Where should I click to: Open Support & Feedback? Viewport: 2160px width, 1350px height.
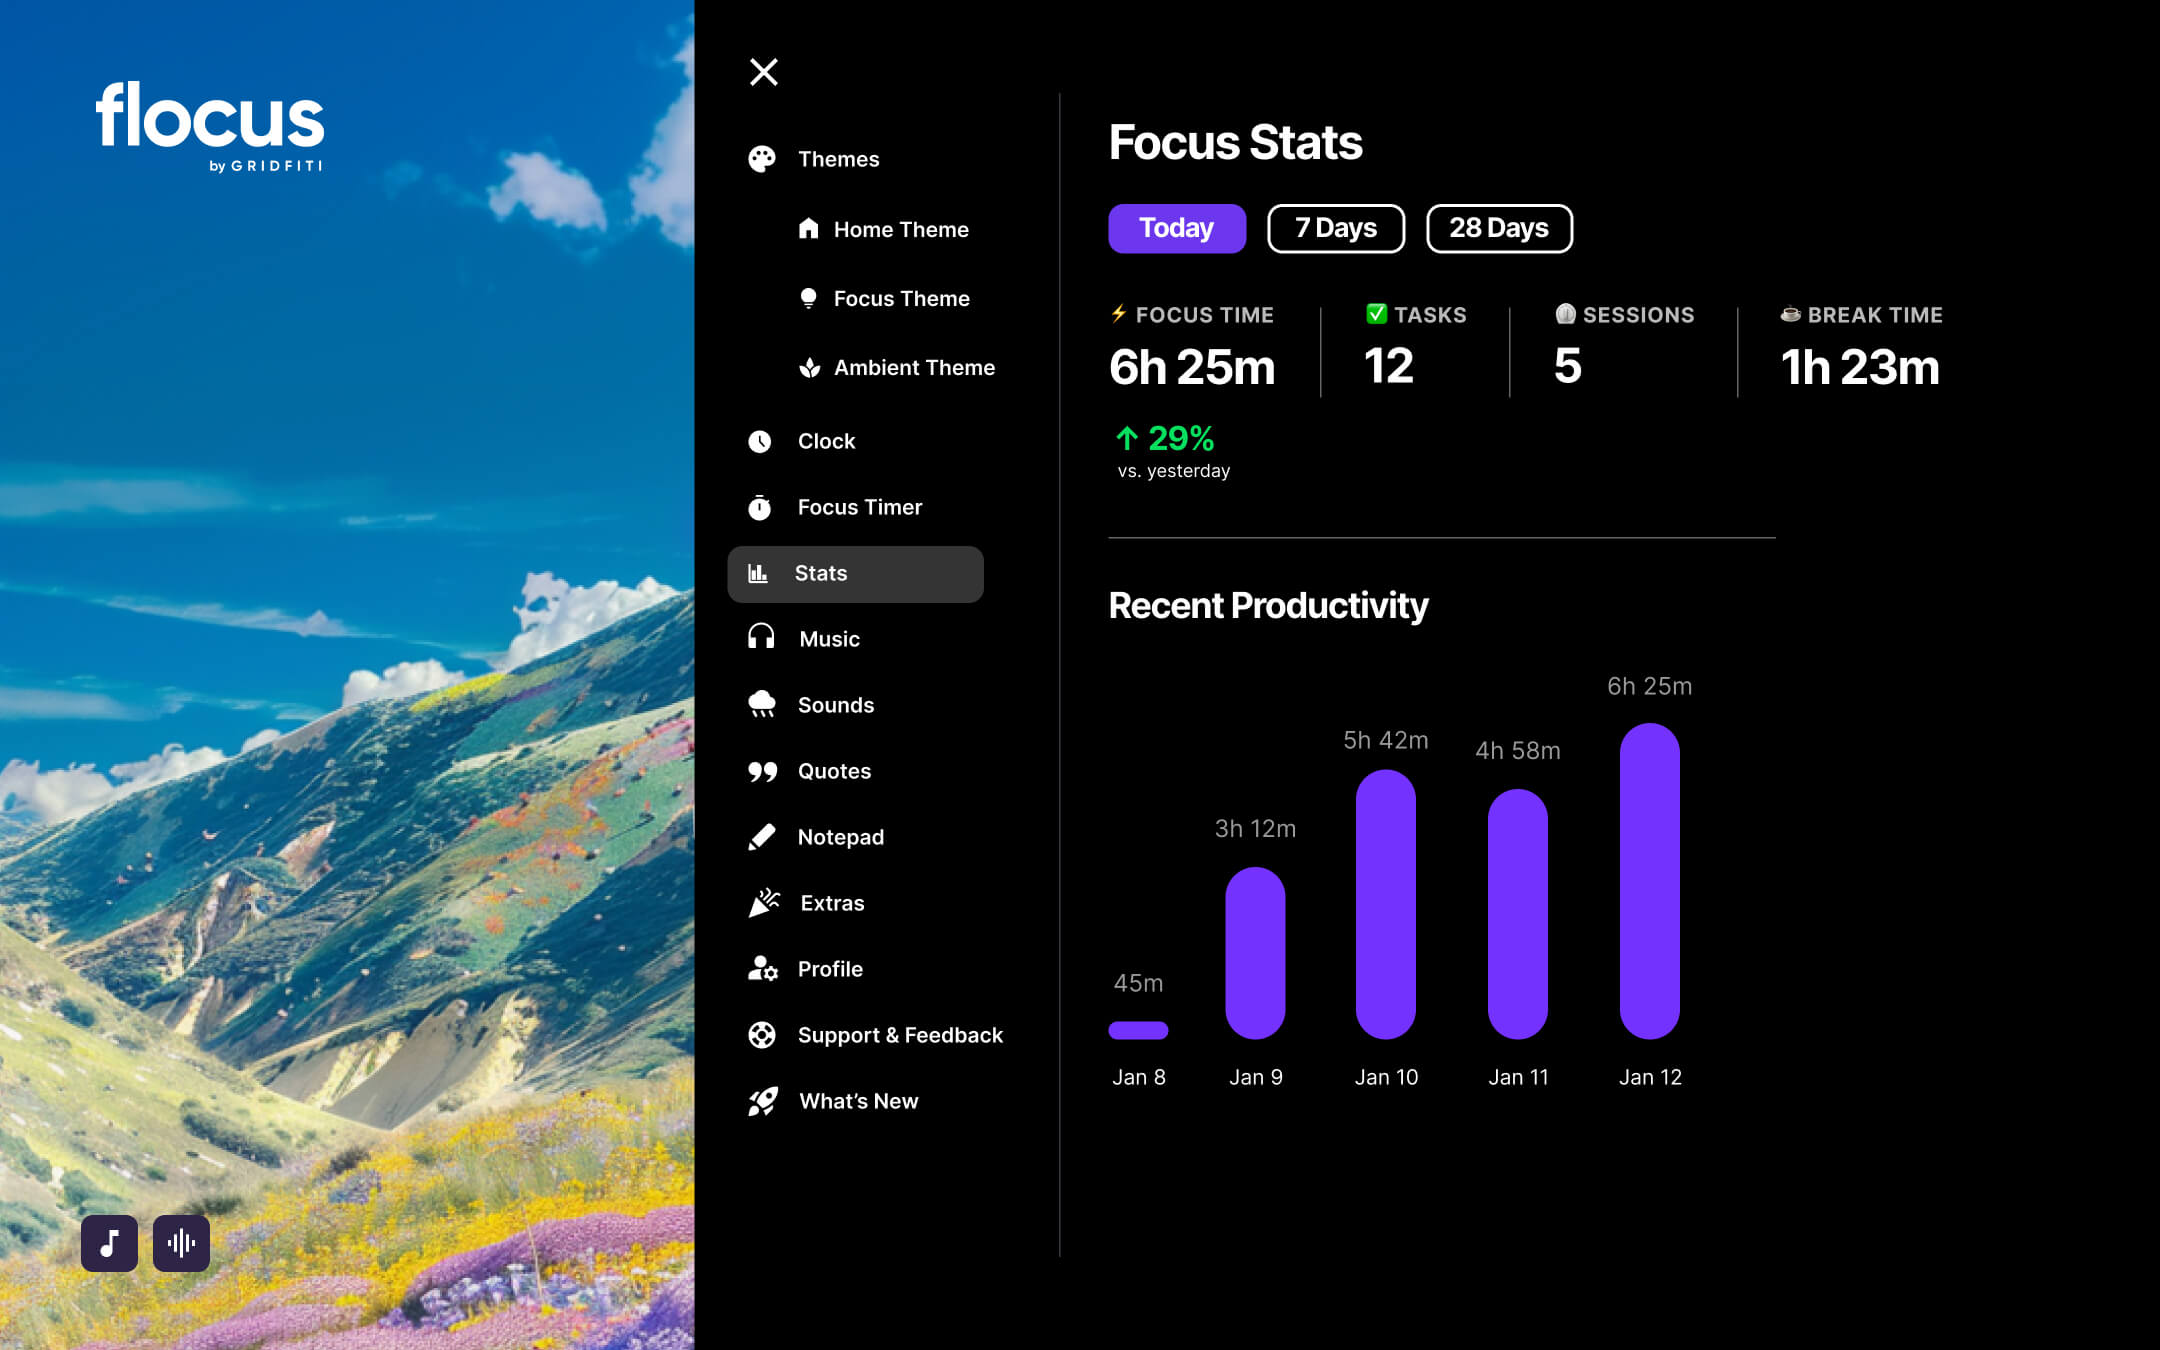coord(899,1035)
